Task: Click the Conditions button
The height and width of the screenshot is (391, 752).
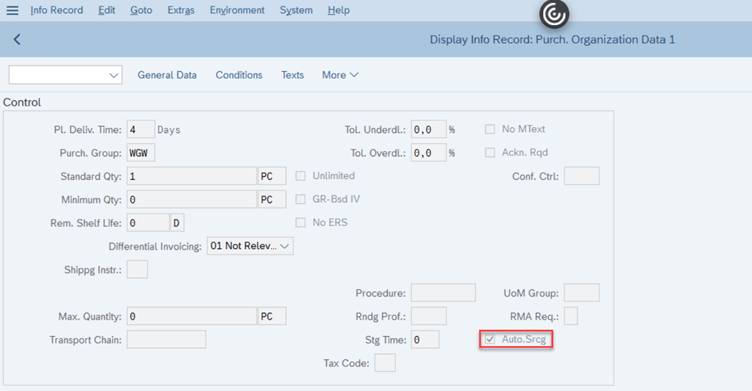Action: (239, 75)
